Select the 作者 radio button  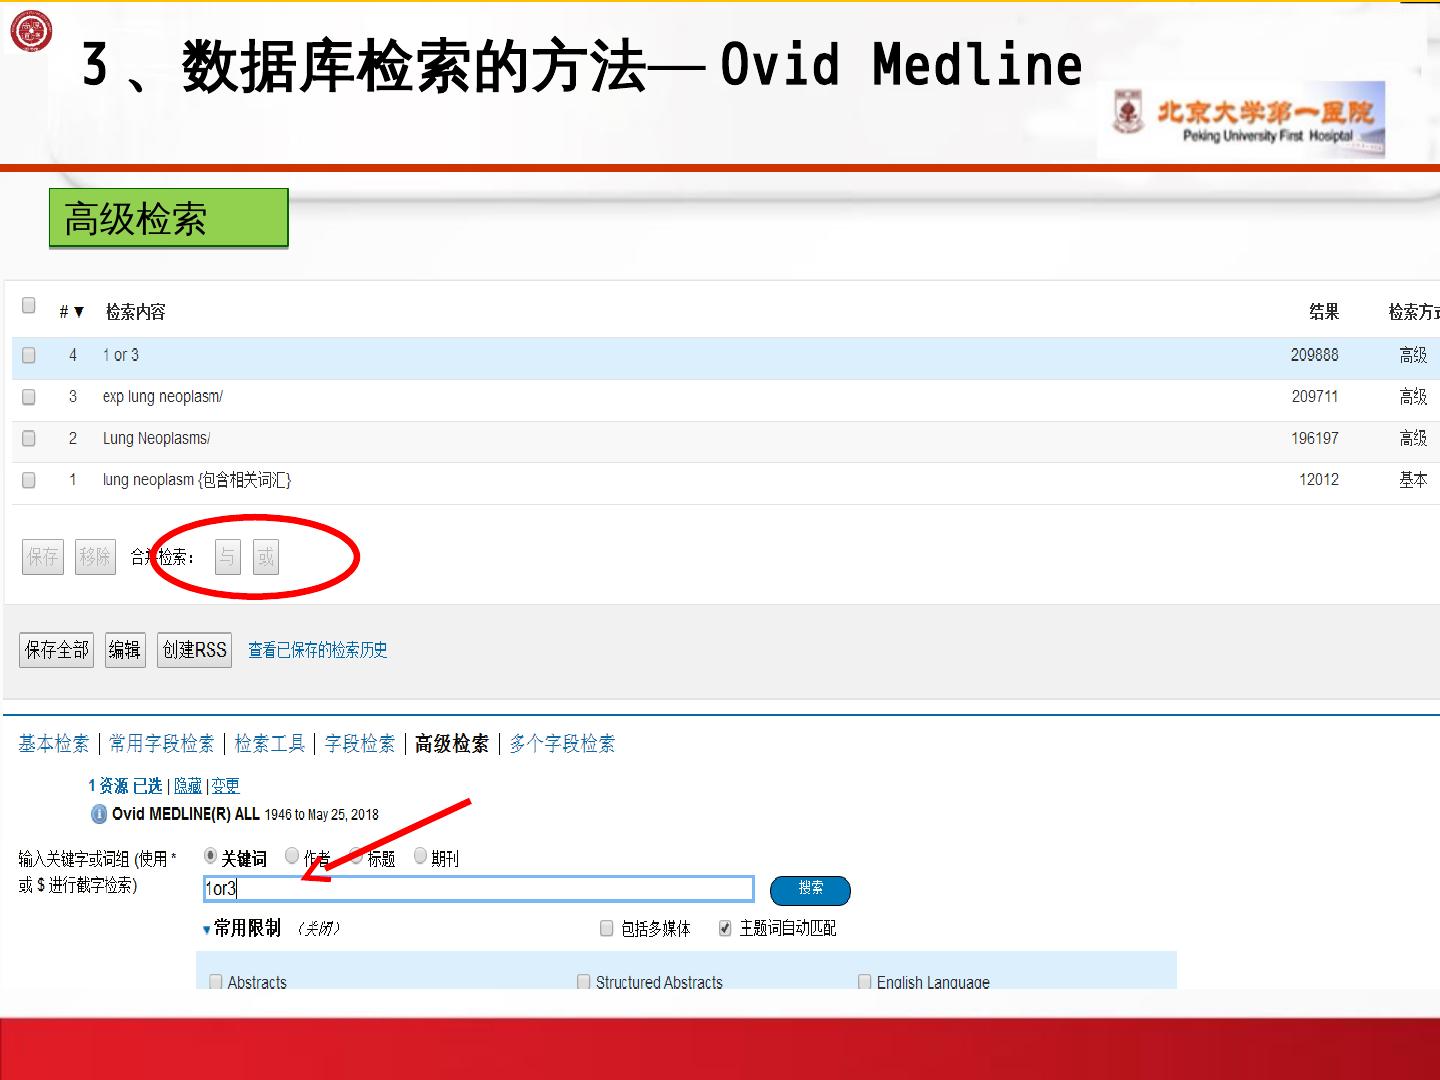click(292, 856)
